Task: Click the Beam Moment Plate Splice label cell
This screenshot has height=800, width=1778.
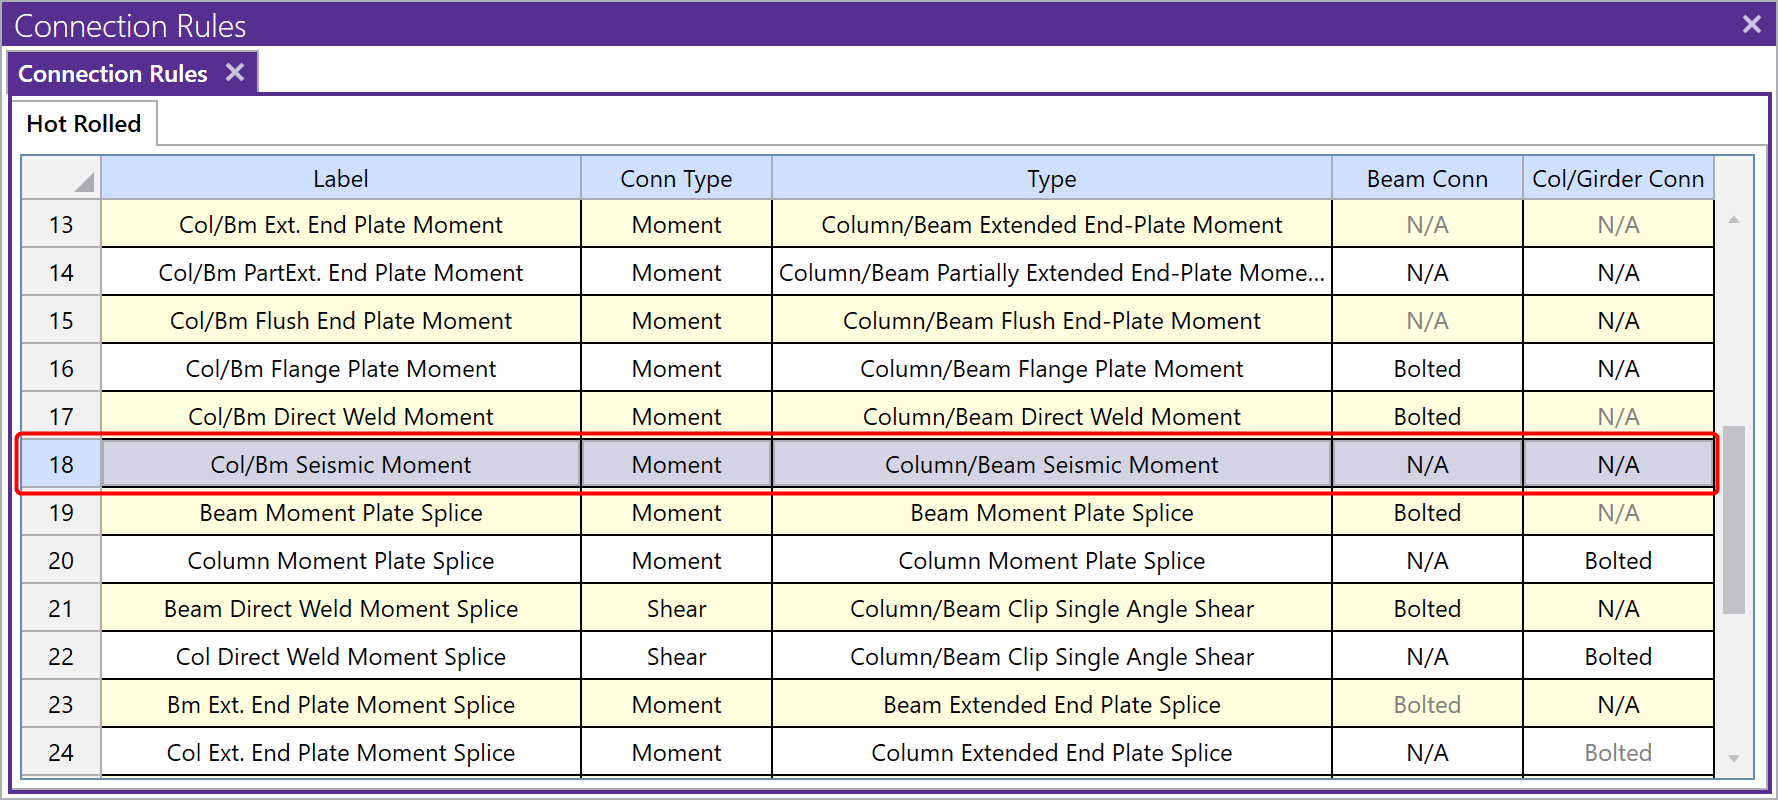Action: (x=341, y=513)
